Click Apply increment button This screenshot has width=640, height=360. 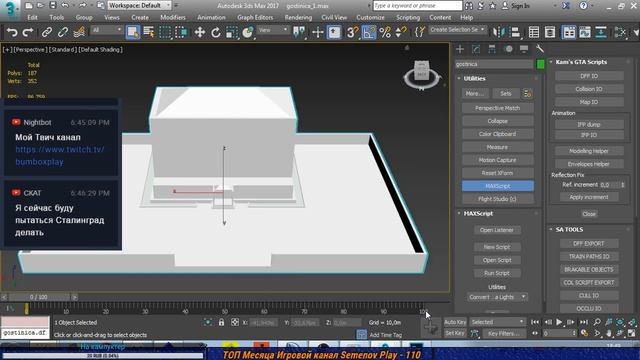589,197
